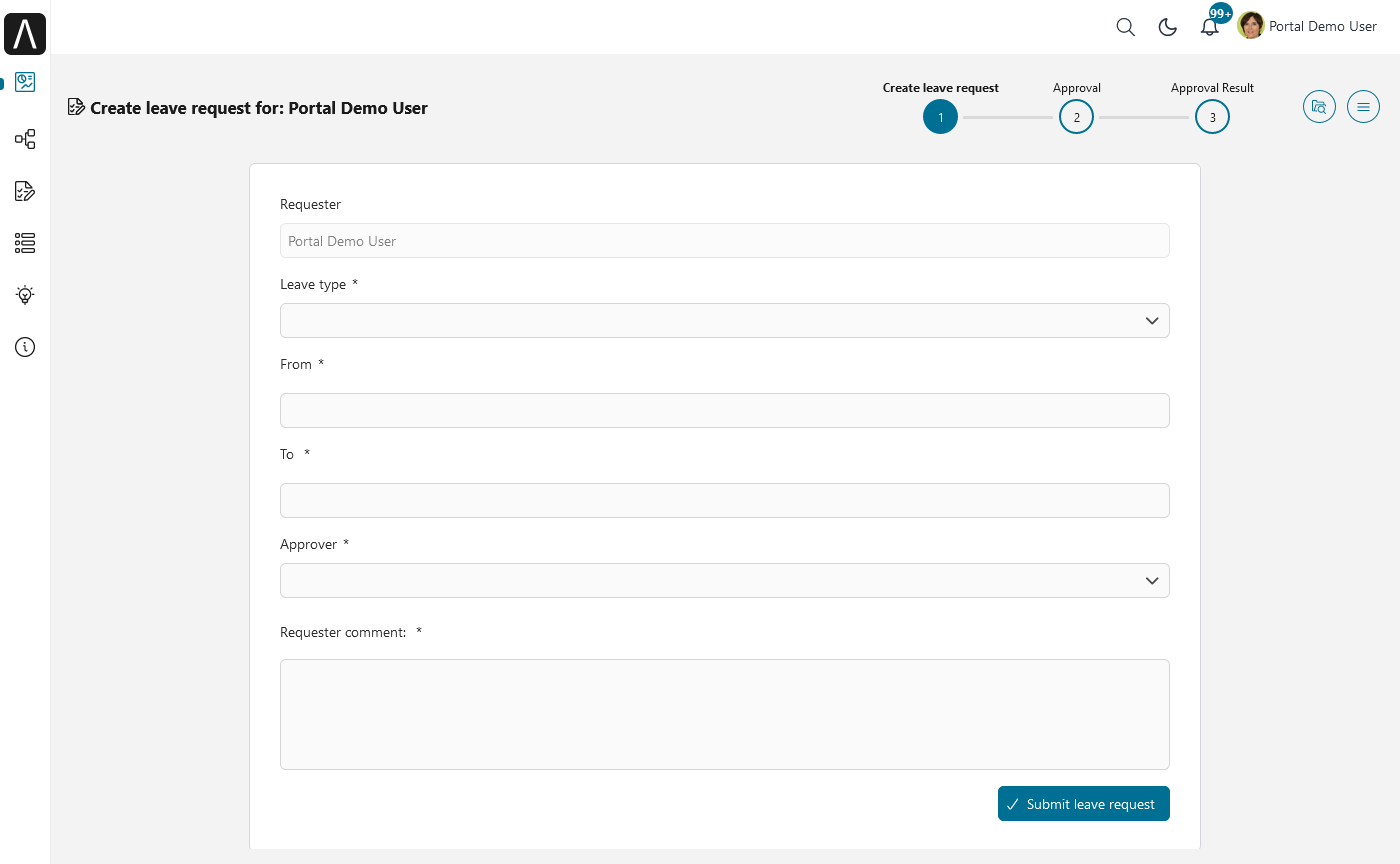This screenshot has height=864, width=1400.
Task: Click the user avatar picture
Action: 1251,26
